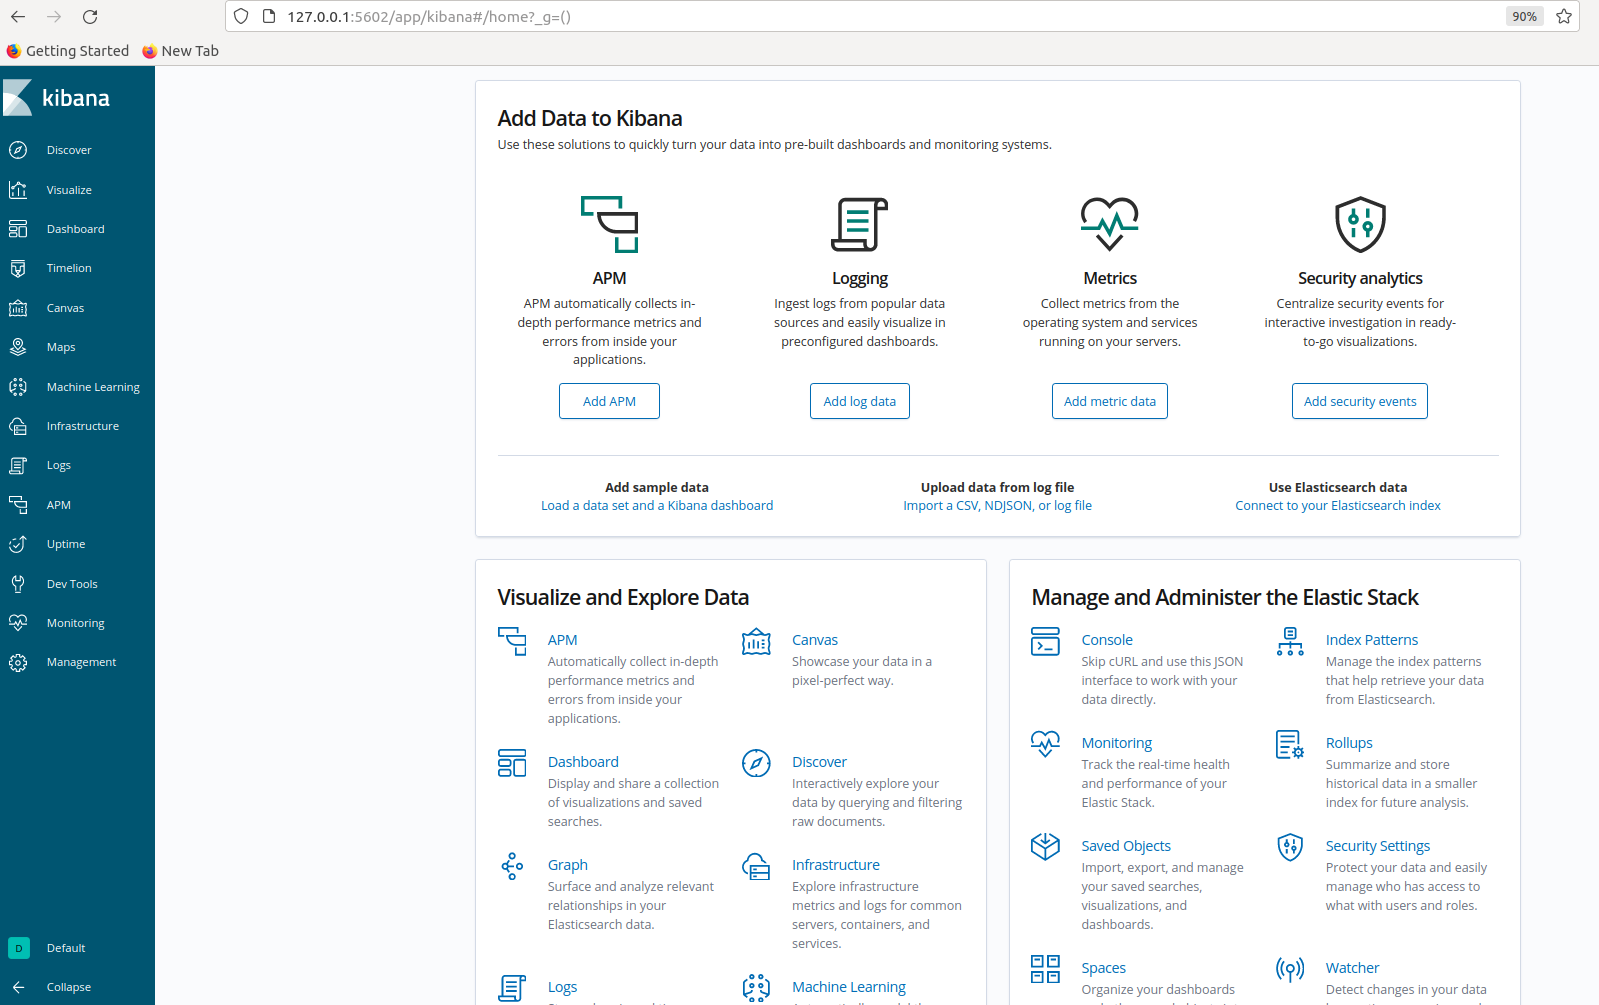Click the Maps pin icon in sidebar
This screenshot has width=1599, height=1005.
18,347
